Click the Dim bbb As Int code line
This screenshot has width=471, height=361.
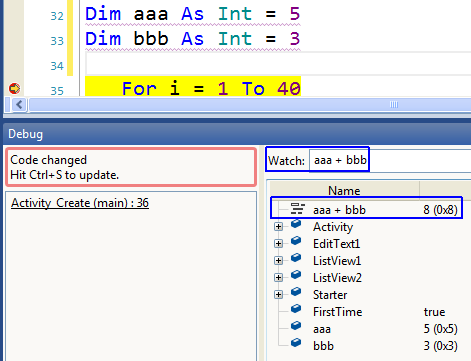[x=193, y=39]
